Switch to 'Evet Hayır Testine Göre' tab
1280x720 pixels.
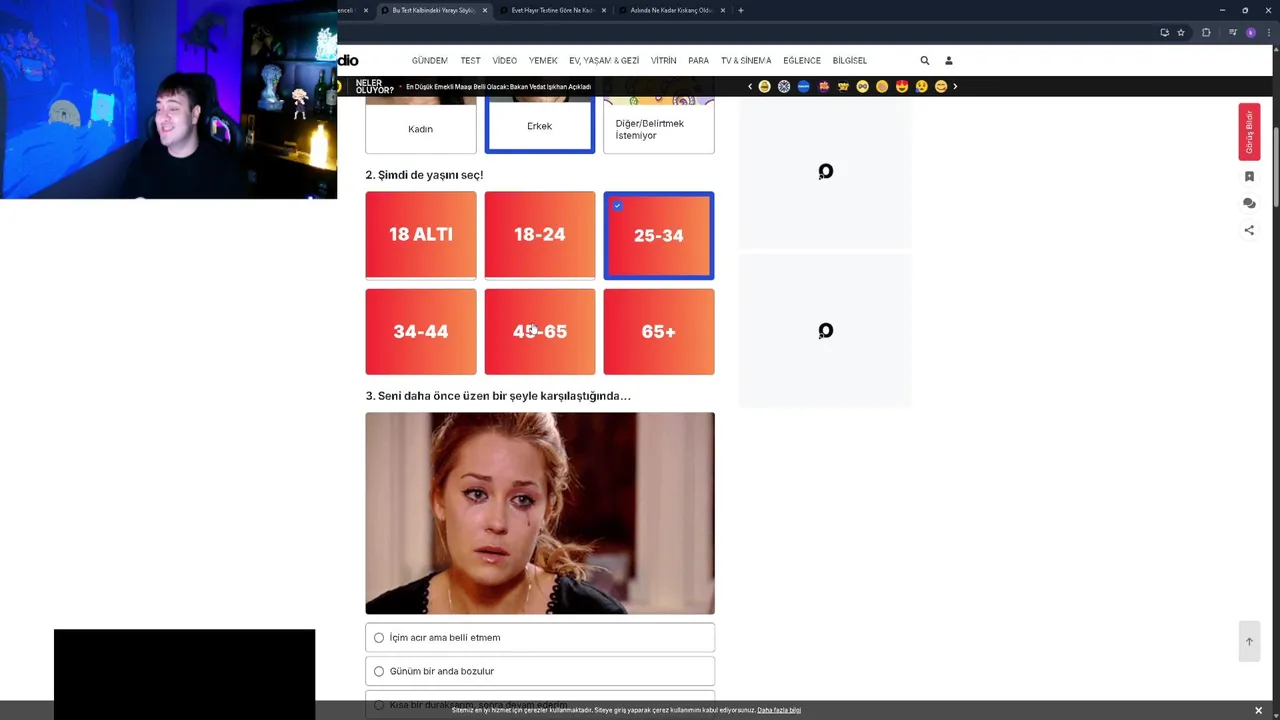552,10
